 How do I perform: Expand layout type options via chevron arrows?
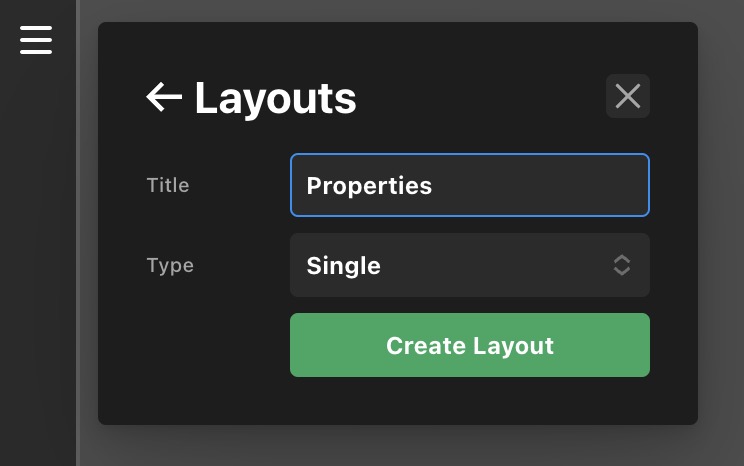621,265
